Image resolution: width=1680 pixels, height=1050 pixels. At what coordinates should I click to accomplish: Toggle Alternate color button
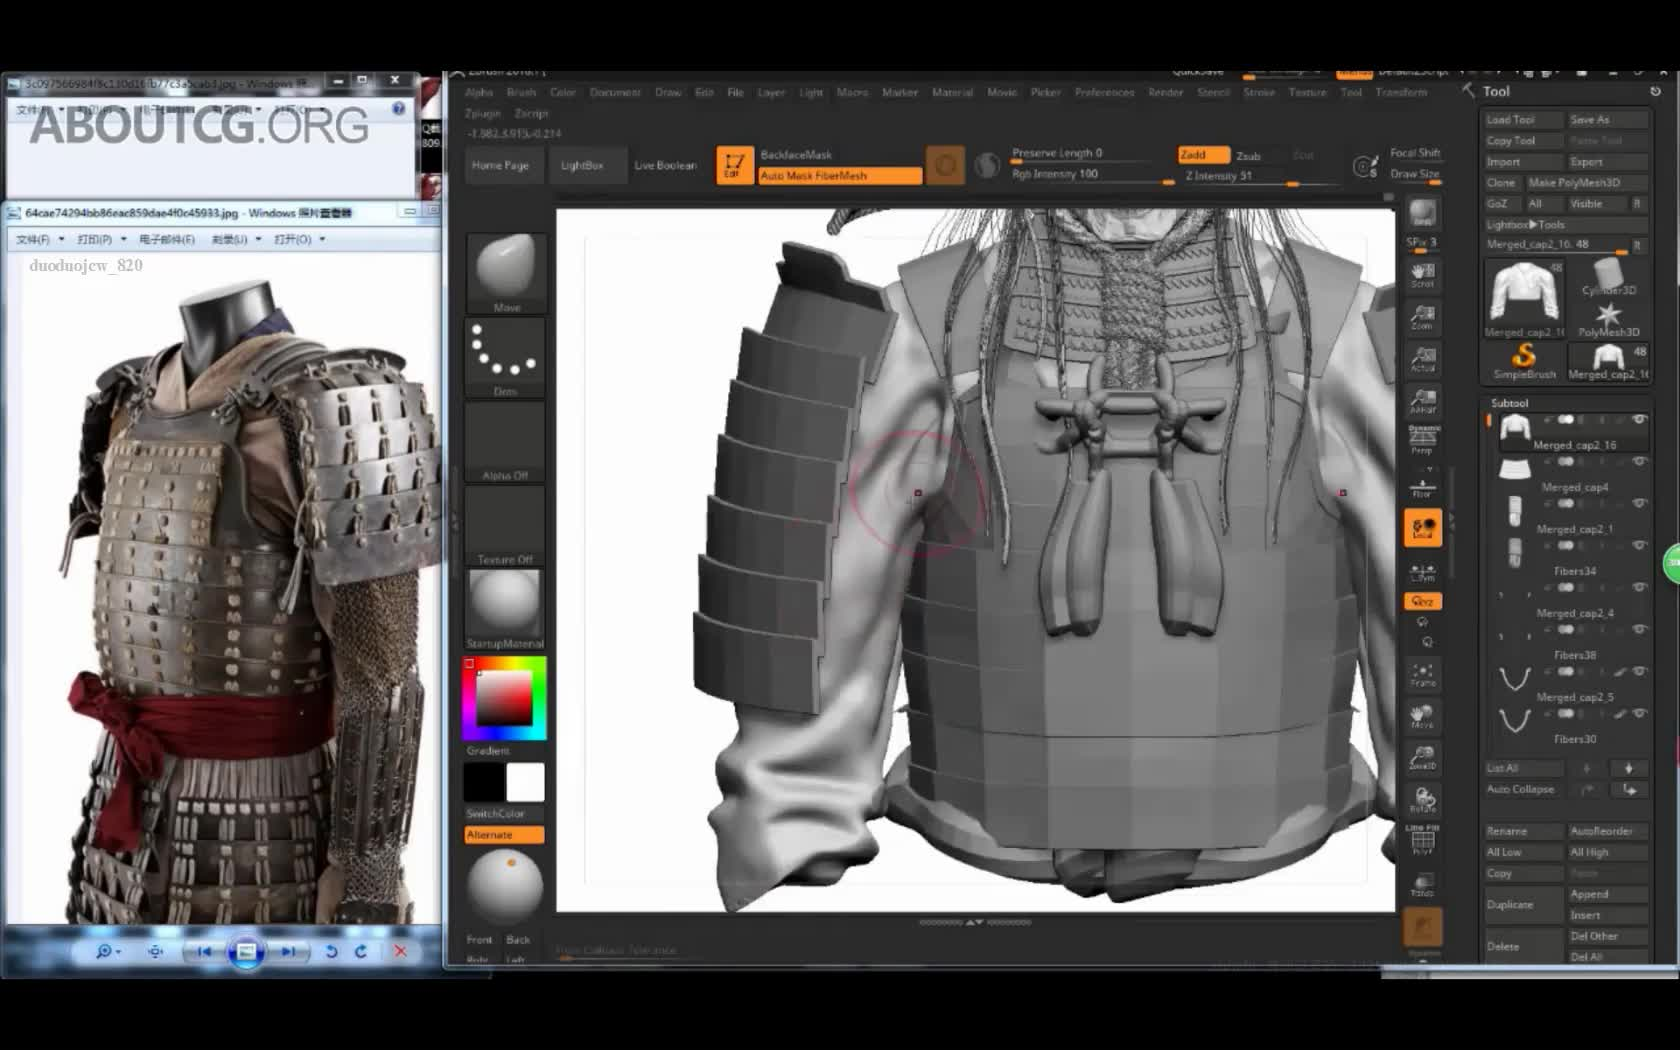[504, 835]
